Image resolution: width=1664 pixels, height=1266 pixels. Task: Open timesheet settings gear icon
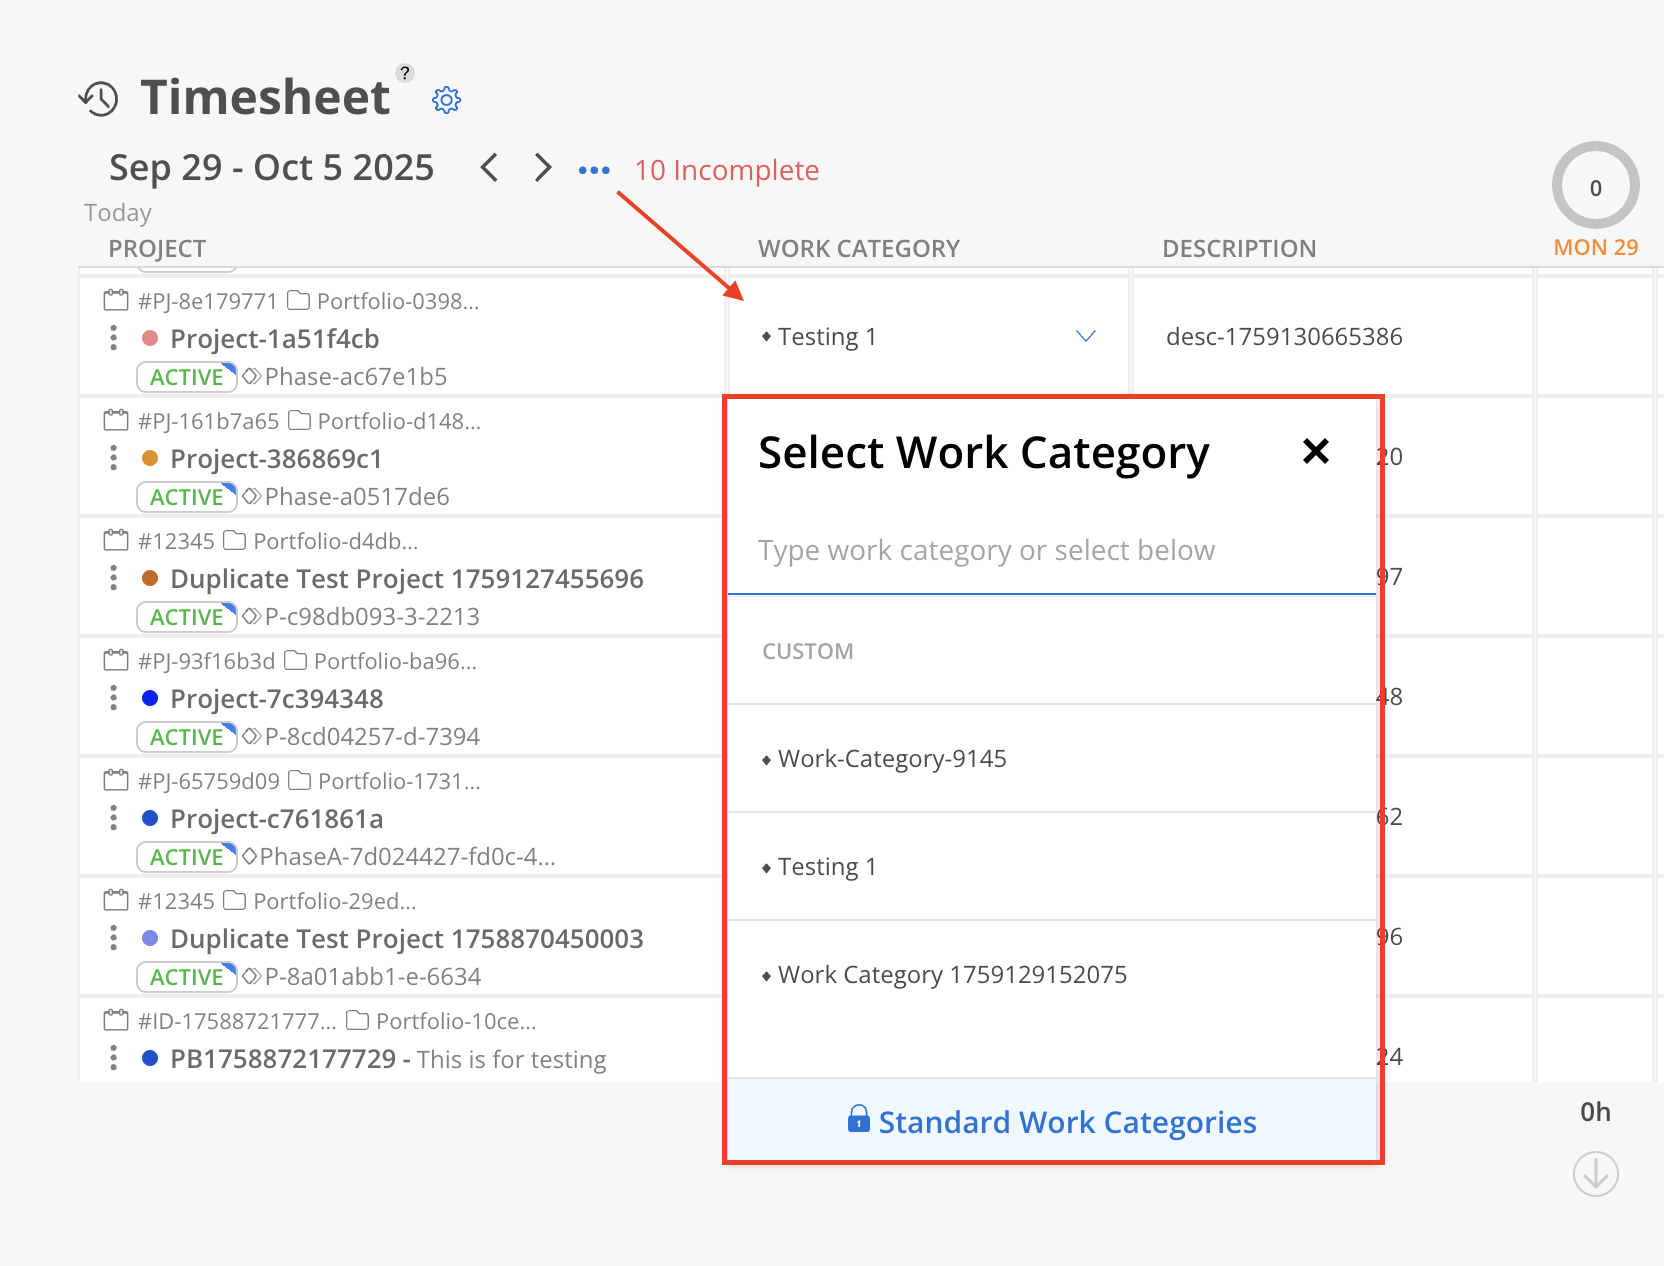(446, 100)
